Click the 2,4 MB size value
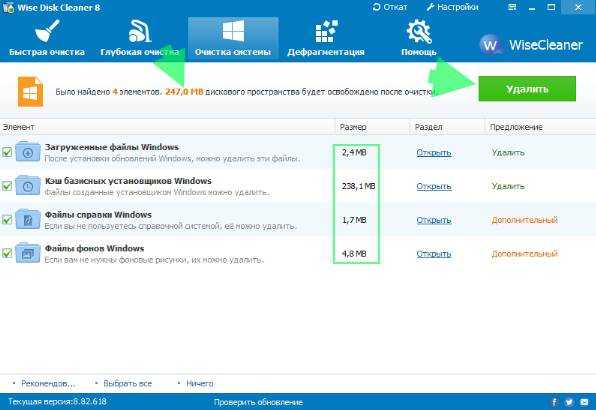596x410 pixels. pyautogui.click(x=354, y=152)
